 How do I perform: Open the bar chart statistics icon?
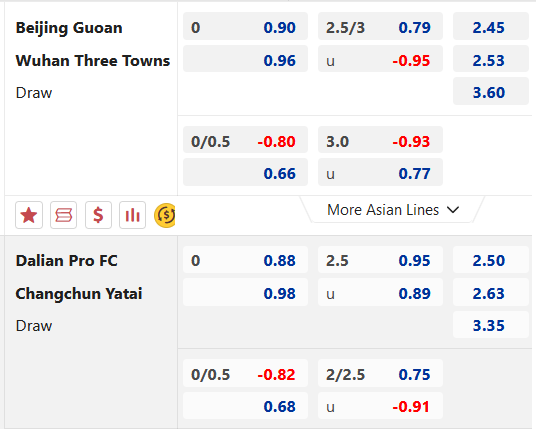pyautogui.click(x=133, y=215)
